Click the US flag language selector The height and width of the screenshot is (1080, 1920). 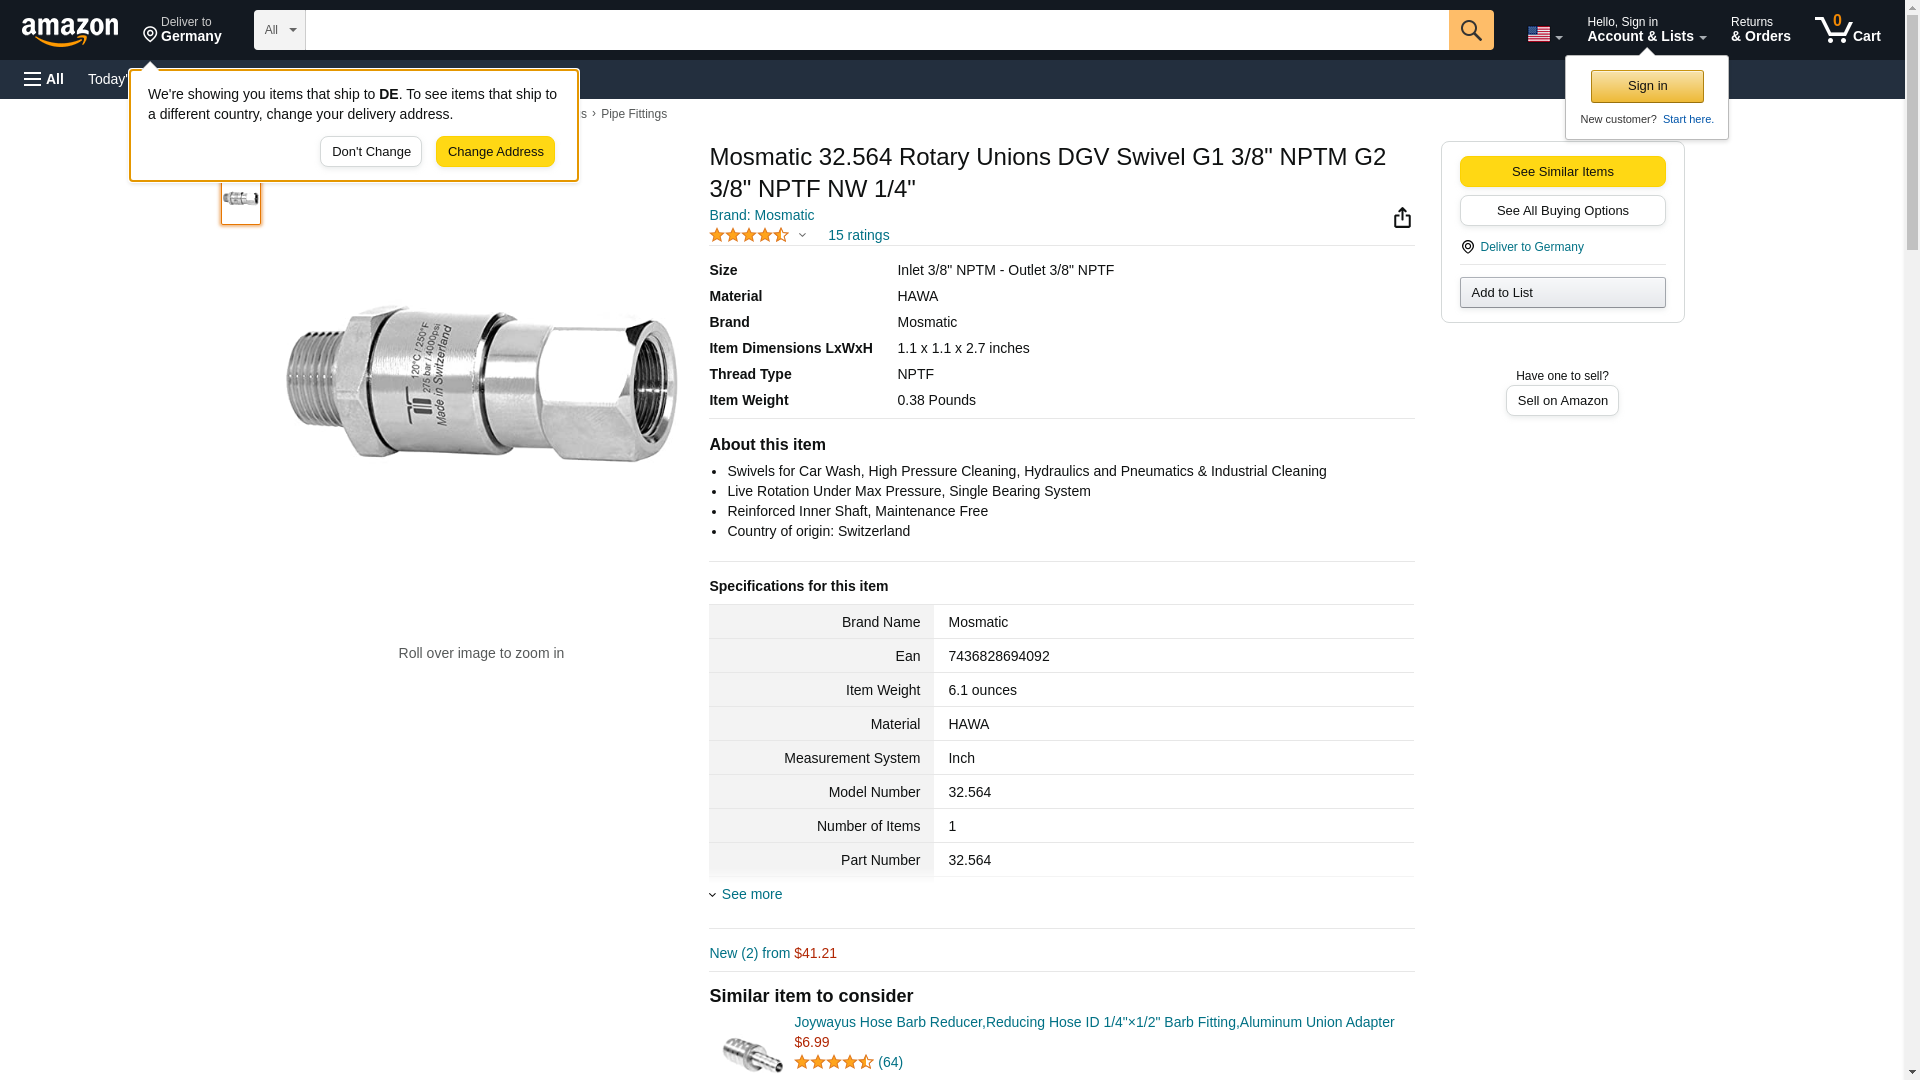point(1544,34)
